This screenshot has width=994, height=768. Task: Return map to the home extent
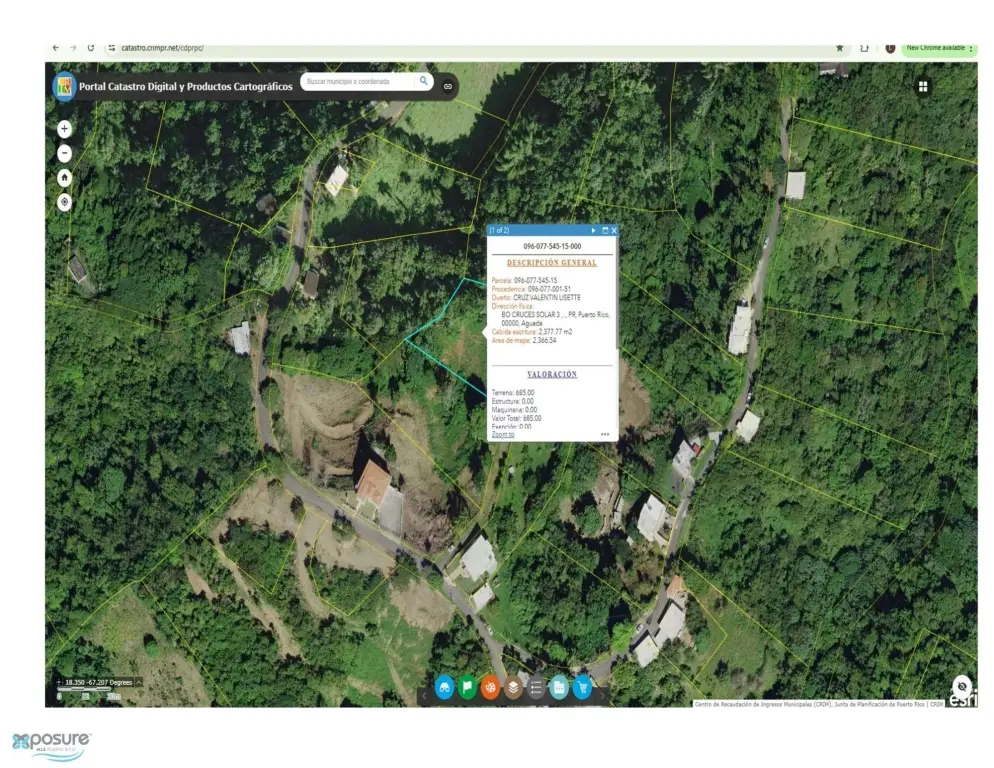pos(64,177)
